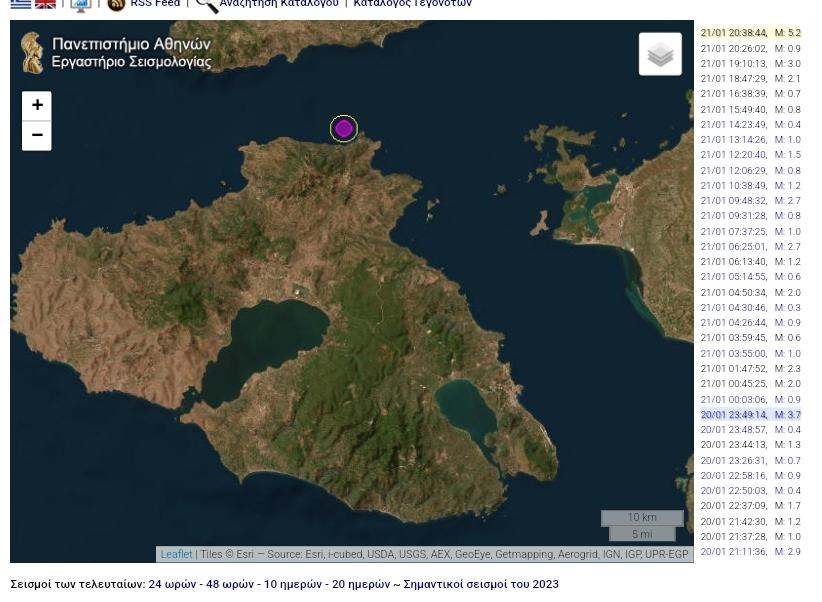
Task: Open Σημαντικοί σεισμοί του 2023 link
Action: pos(481,584)
